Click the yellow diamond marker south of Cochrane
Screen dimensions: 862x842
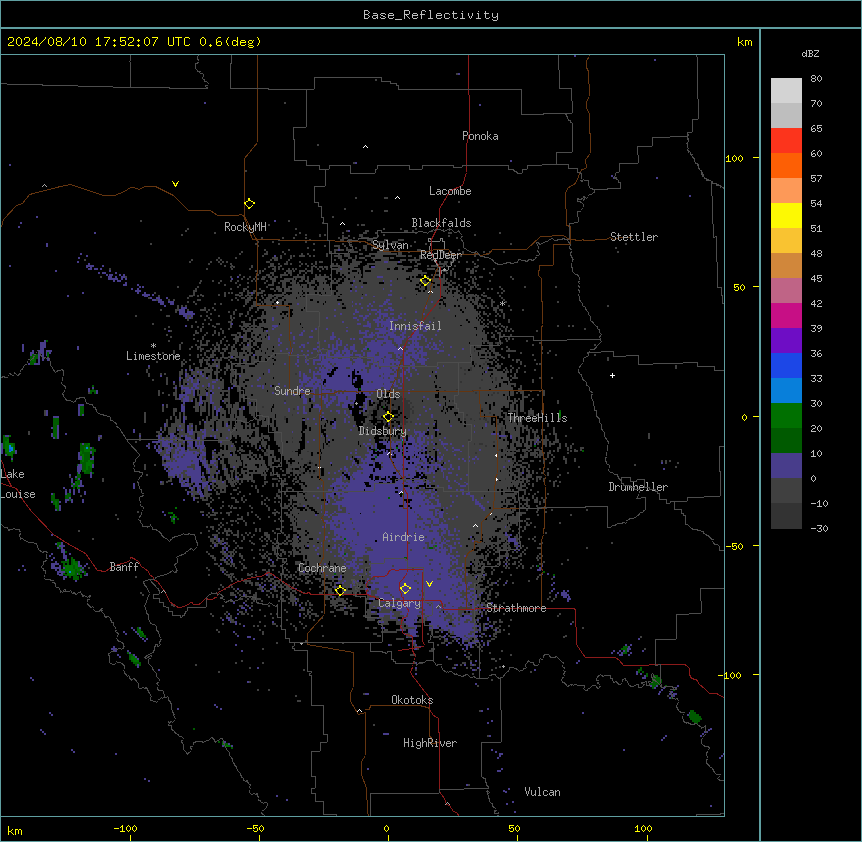click(x=340, y=591)
